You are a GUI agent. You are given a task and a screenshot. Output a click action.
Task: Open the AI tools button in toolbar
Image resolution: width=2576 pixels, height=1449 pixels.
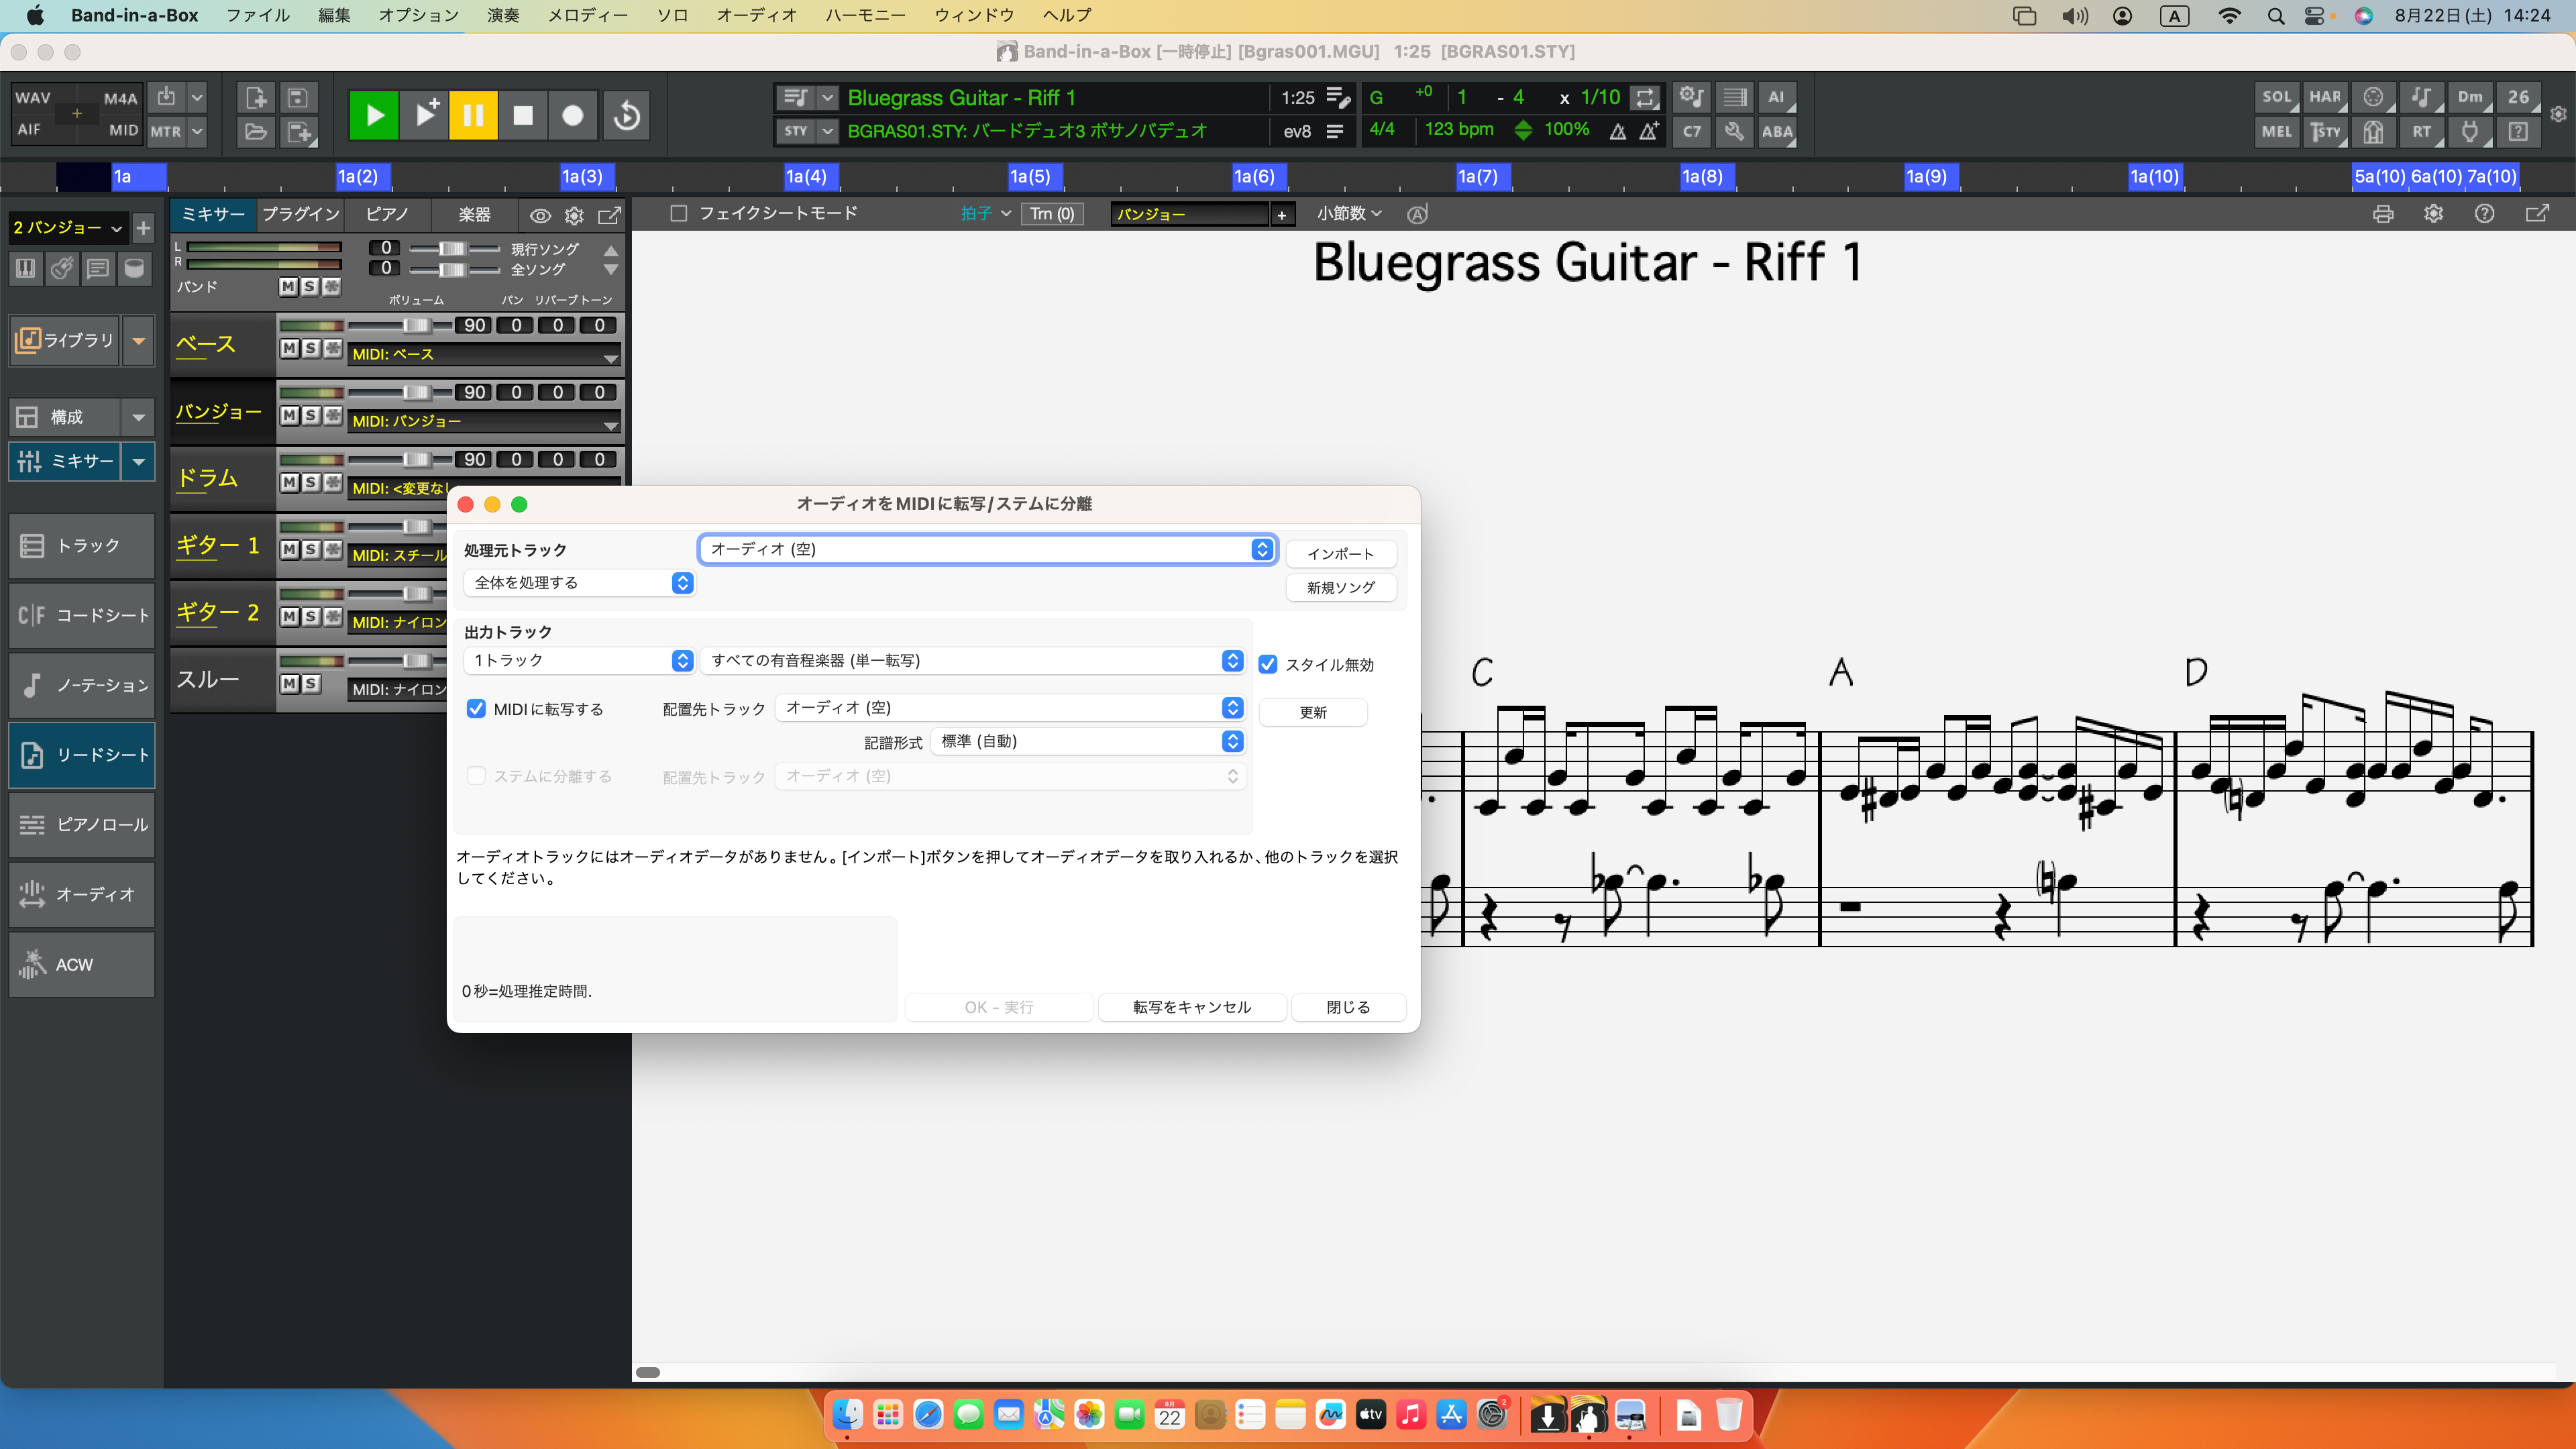tap(1776, 98)
